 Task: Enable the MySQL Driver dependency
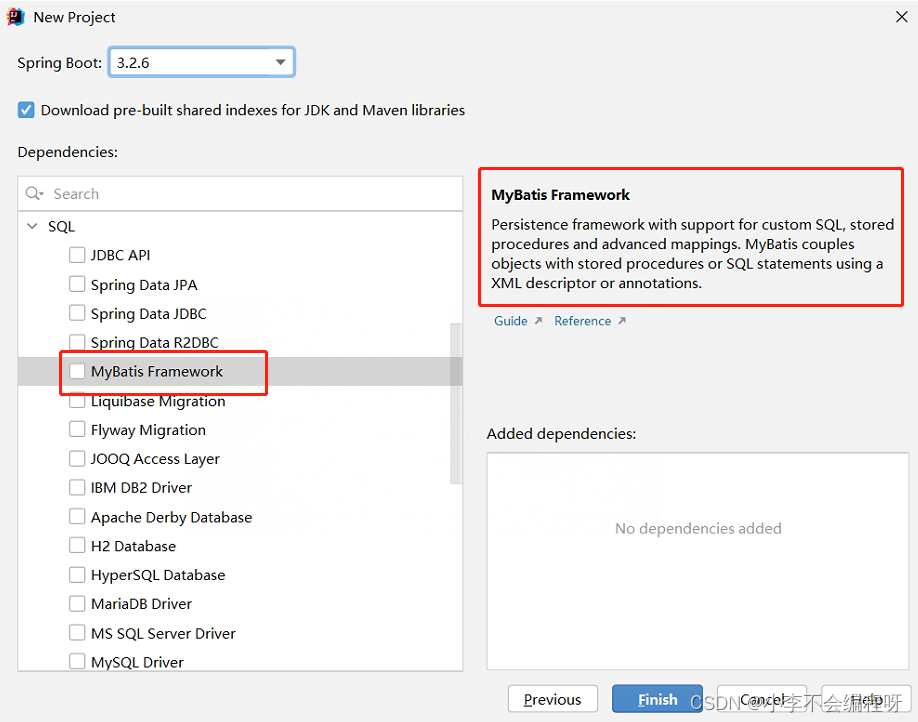(x=77, y=661)
